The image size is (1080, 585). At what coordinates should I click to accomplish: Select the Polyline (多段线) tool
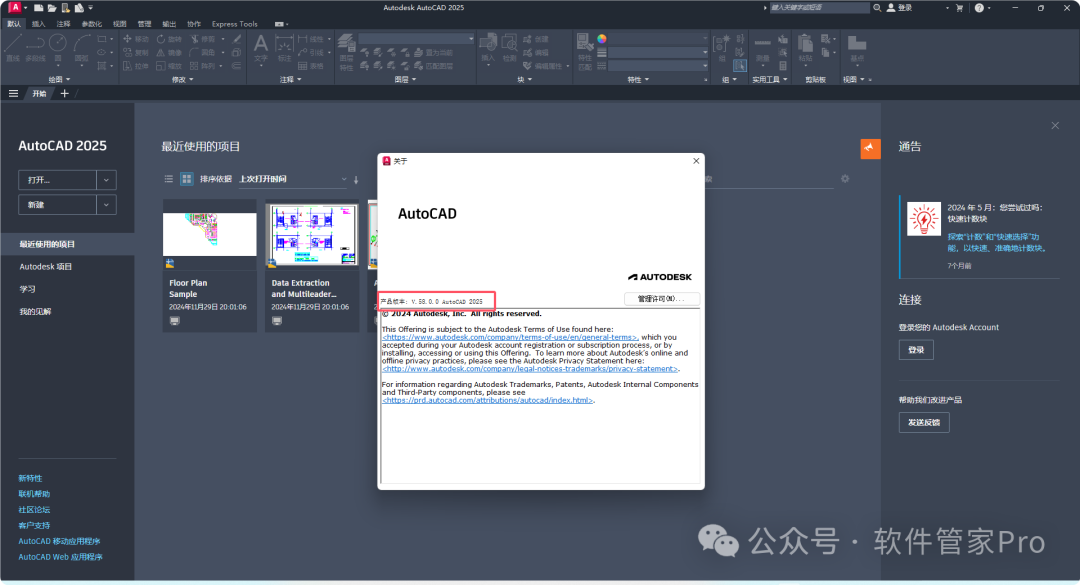click(x=35, y=47)
